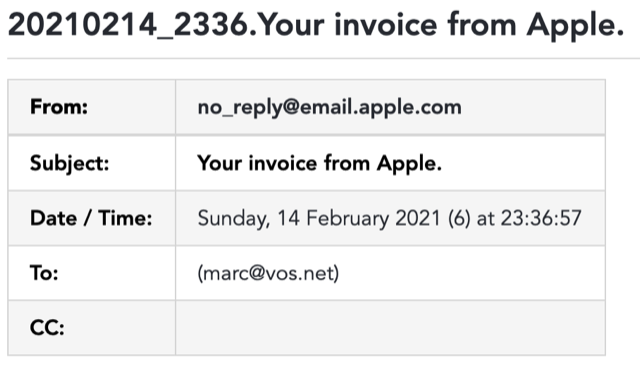Select the 'Subject:' row label
Viewport: 640px width, 370px height.
click(x=69, y=164)
